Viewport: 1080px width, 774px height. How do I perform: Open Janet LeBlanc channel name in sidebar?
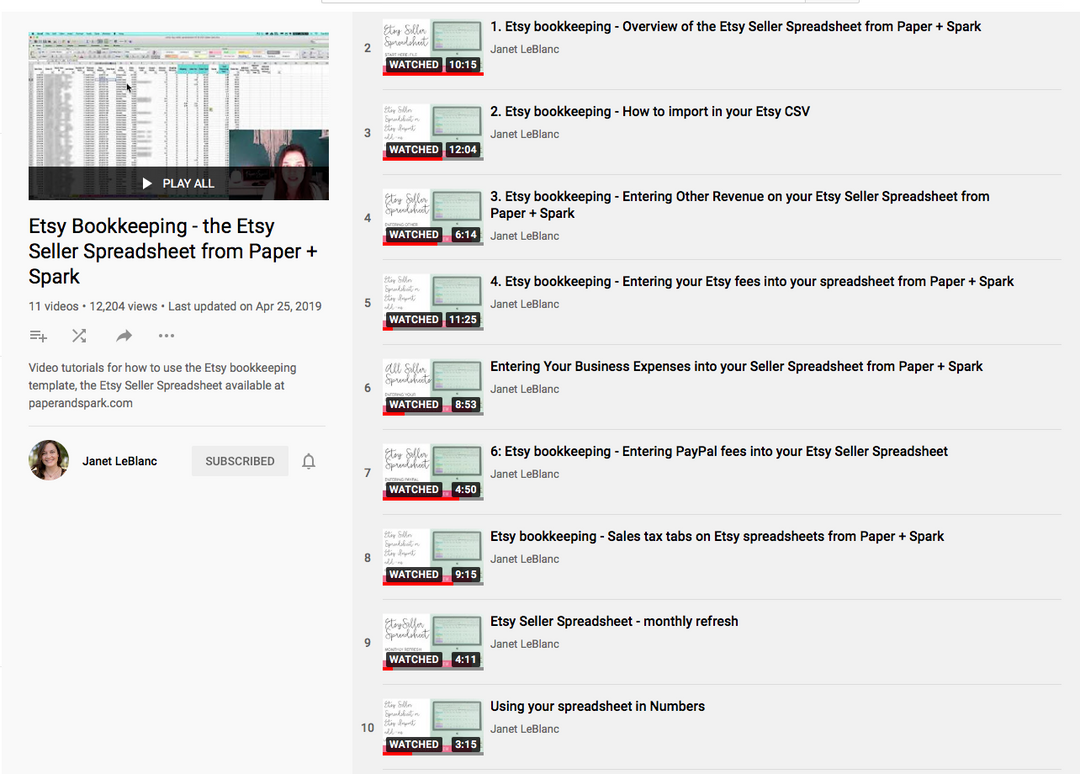click(119, 461)
